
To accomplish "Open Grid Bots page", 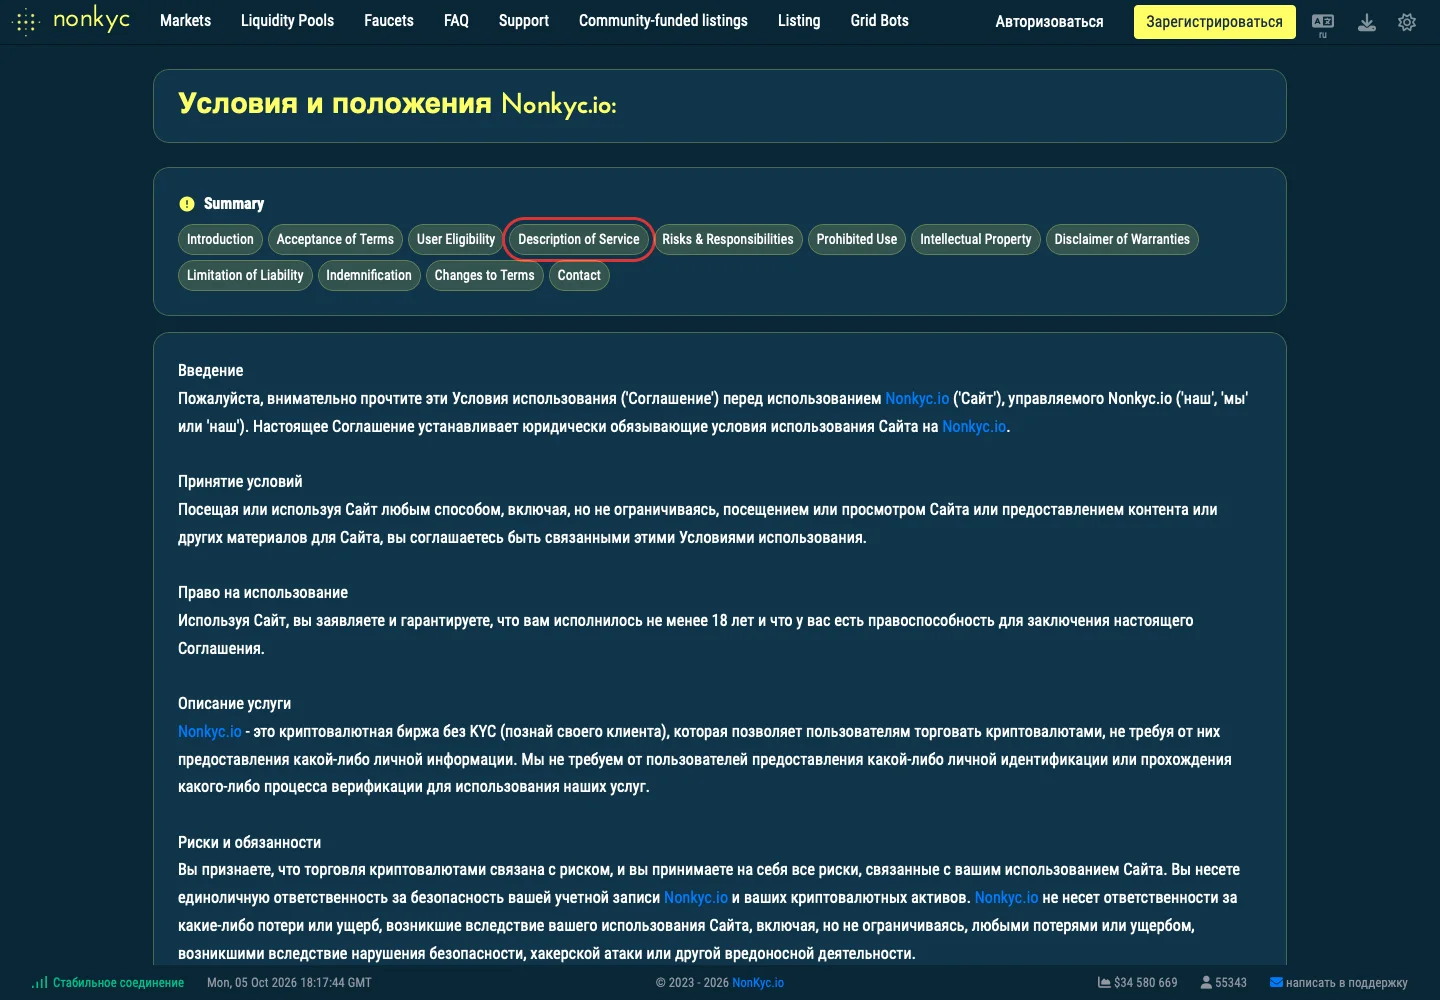I will tap(880, 21).
